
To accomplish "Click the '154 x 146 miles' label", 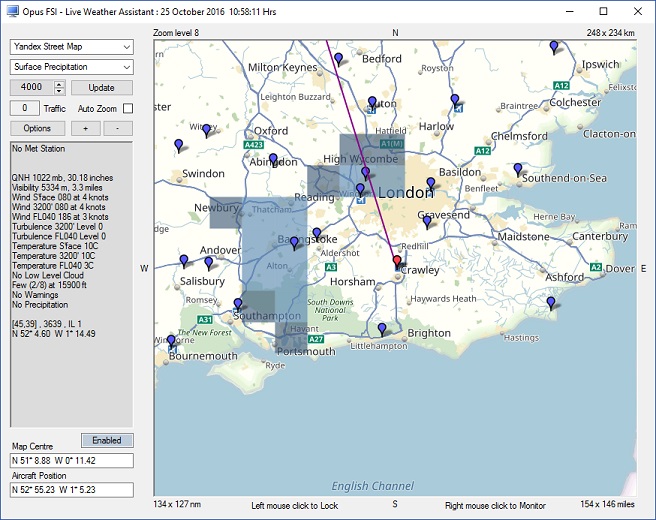I will (607, 505).
